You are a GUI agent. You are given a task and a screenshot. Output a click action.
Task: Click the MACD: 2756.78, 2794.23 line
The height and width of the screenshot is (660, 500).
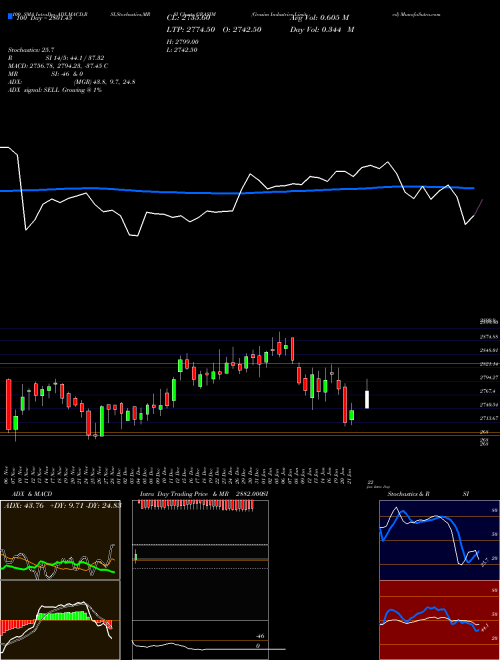(58, 66)
